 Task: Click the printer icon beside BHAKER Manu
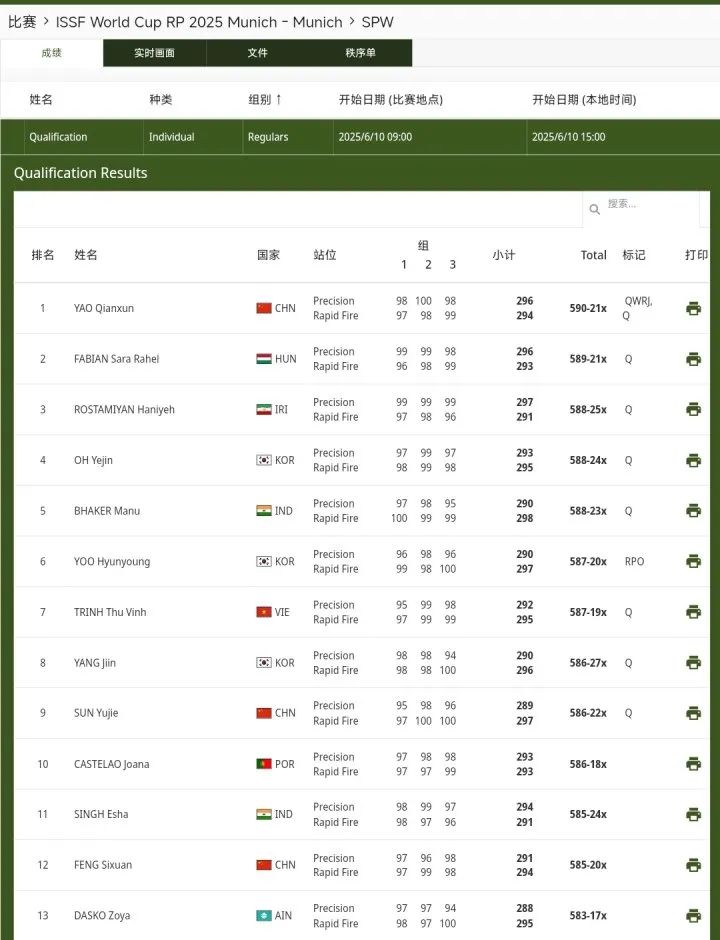[693, 511]
